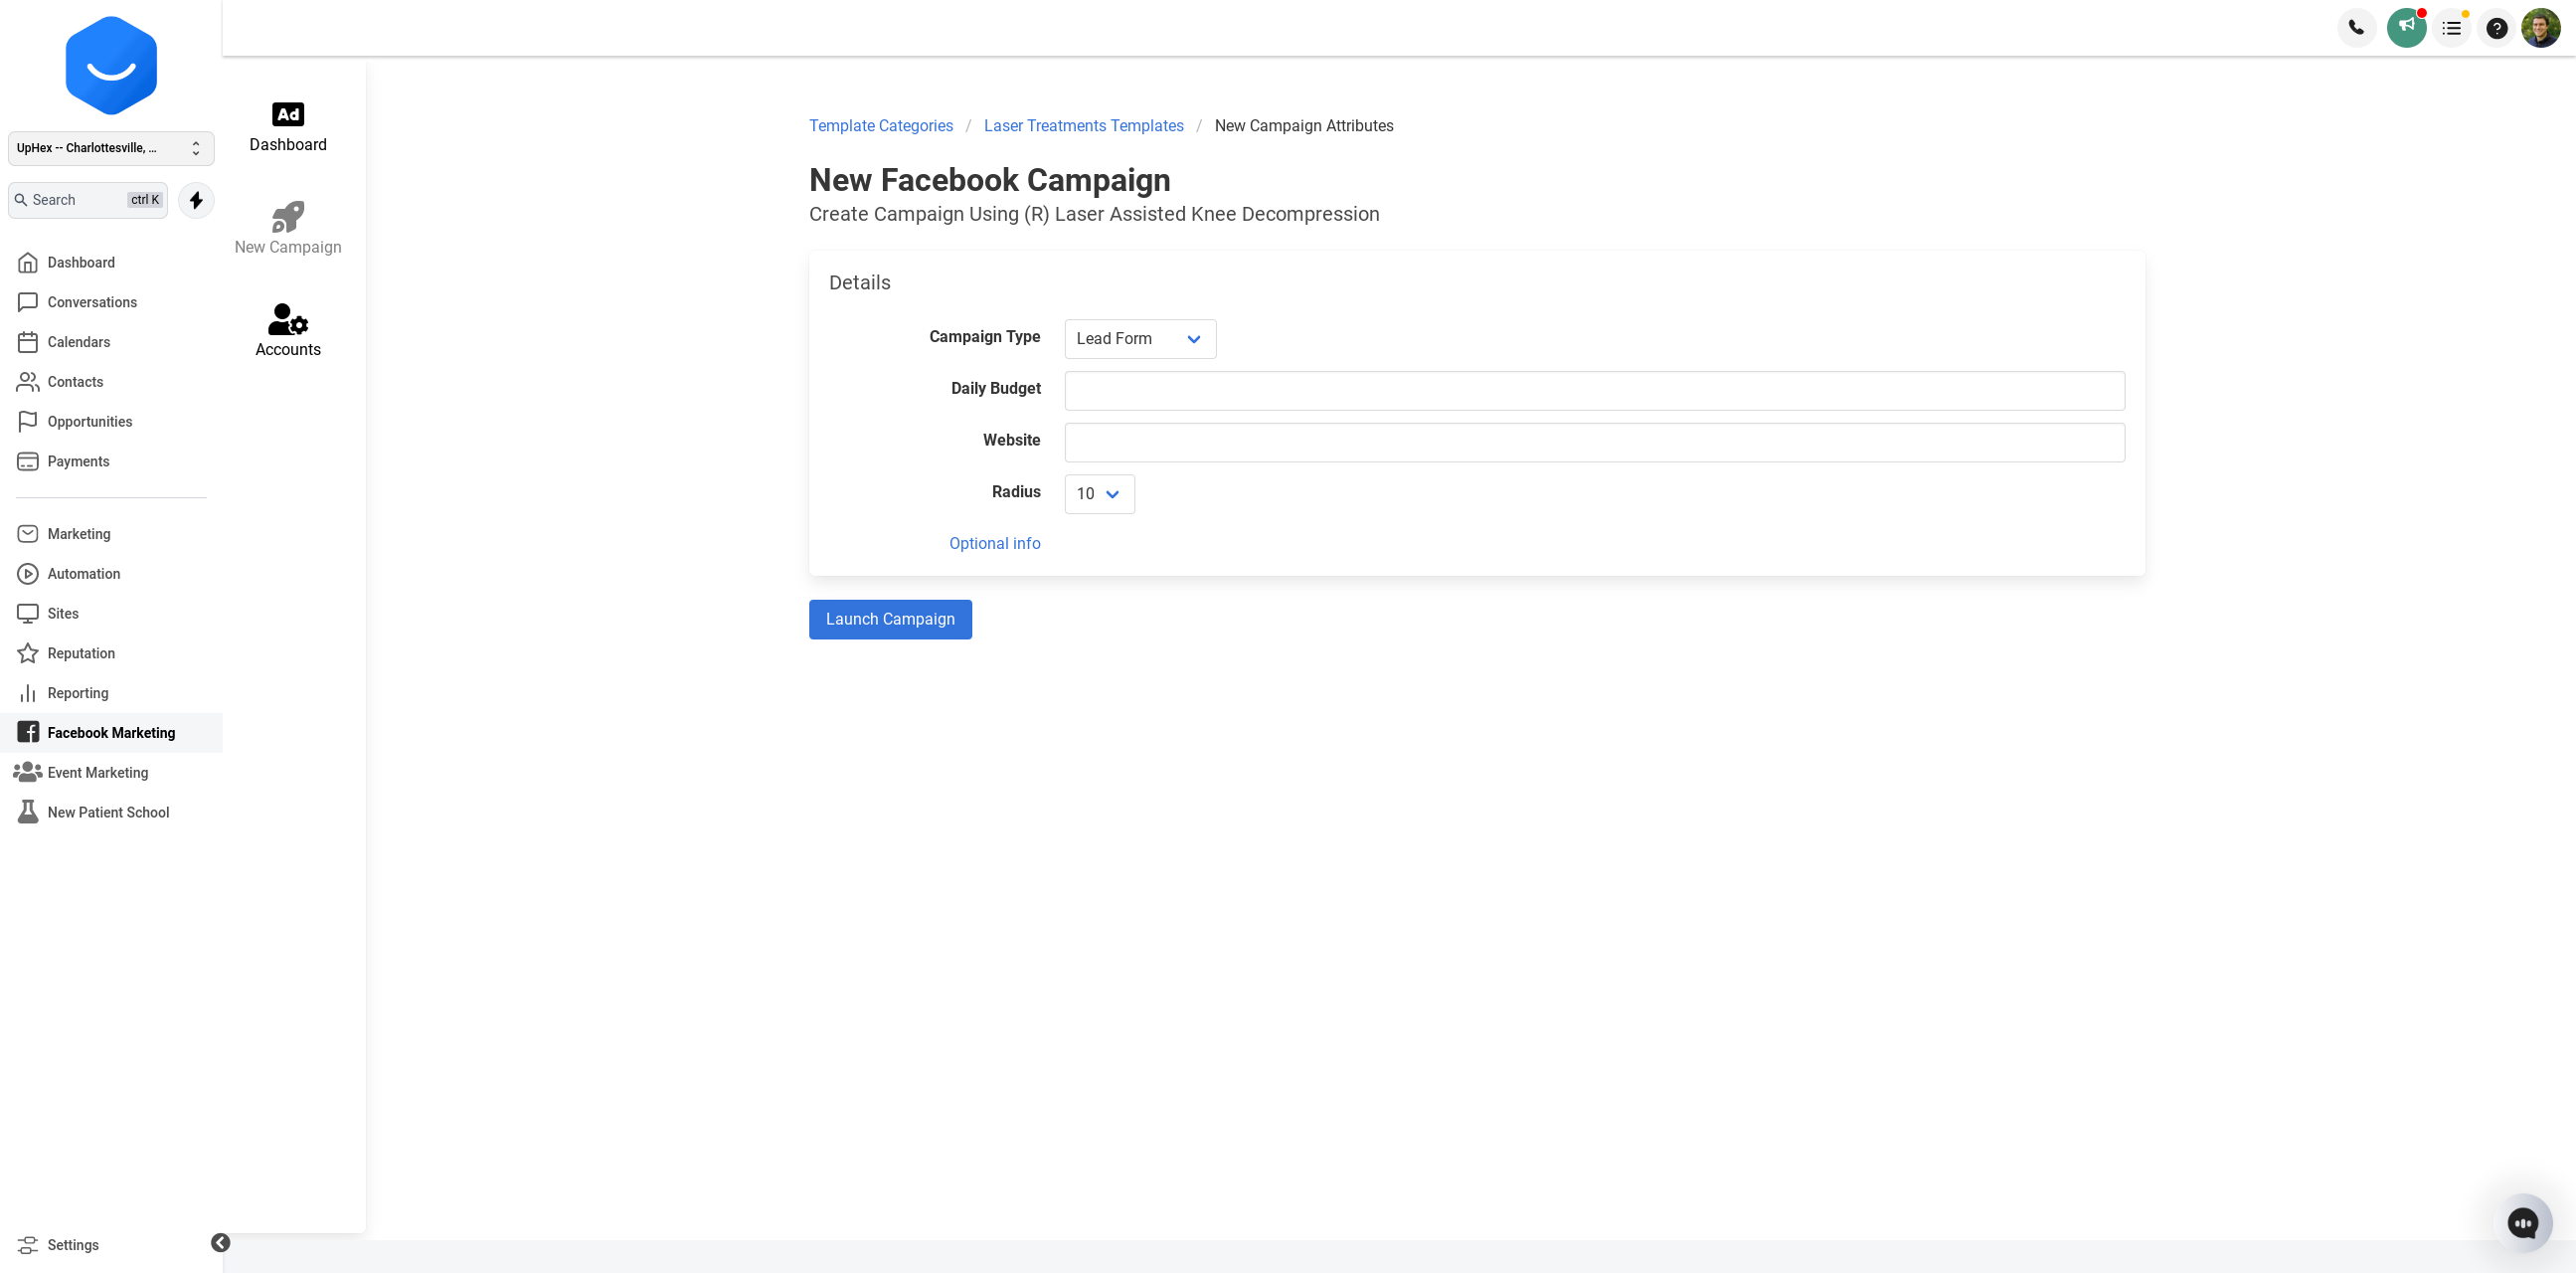Click the Launch Campaign button

point(890,620)
